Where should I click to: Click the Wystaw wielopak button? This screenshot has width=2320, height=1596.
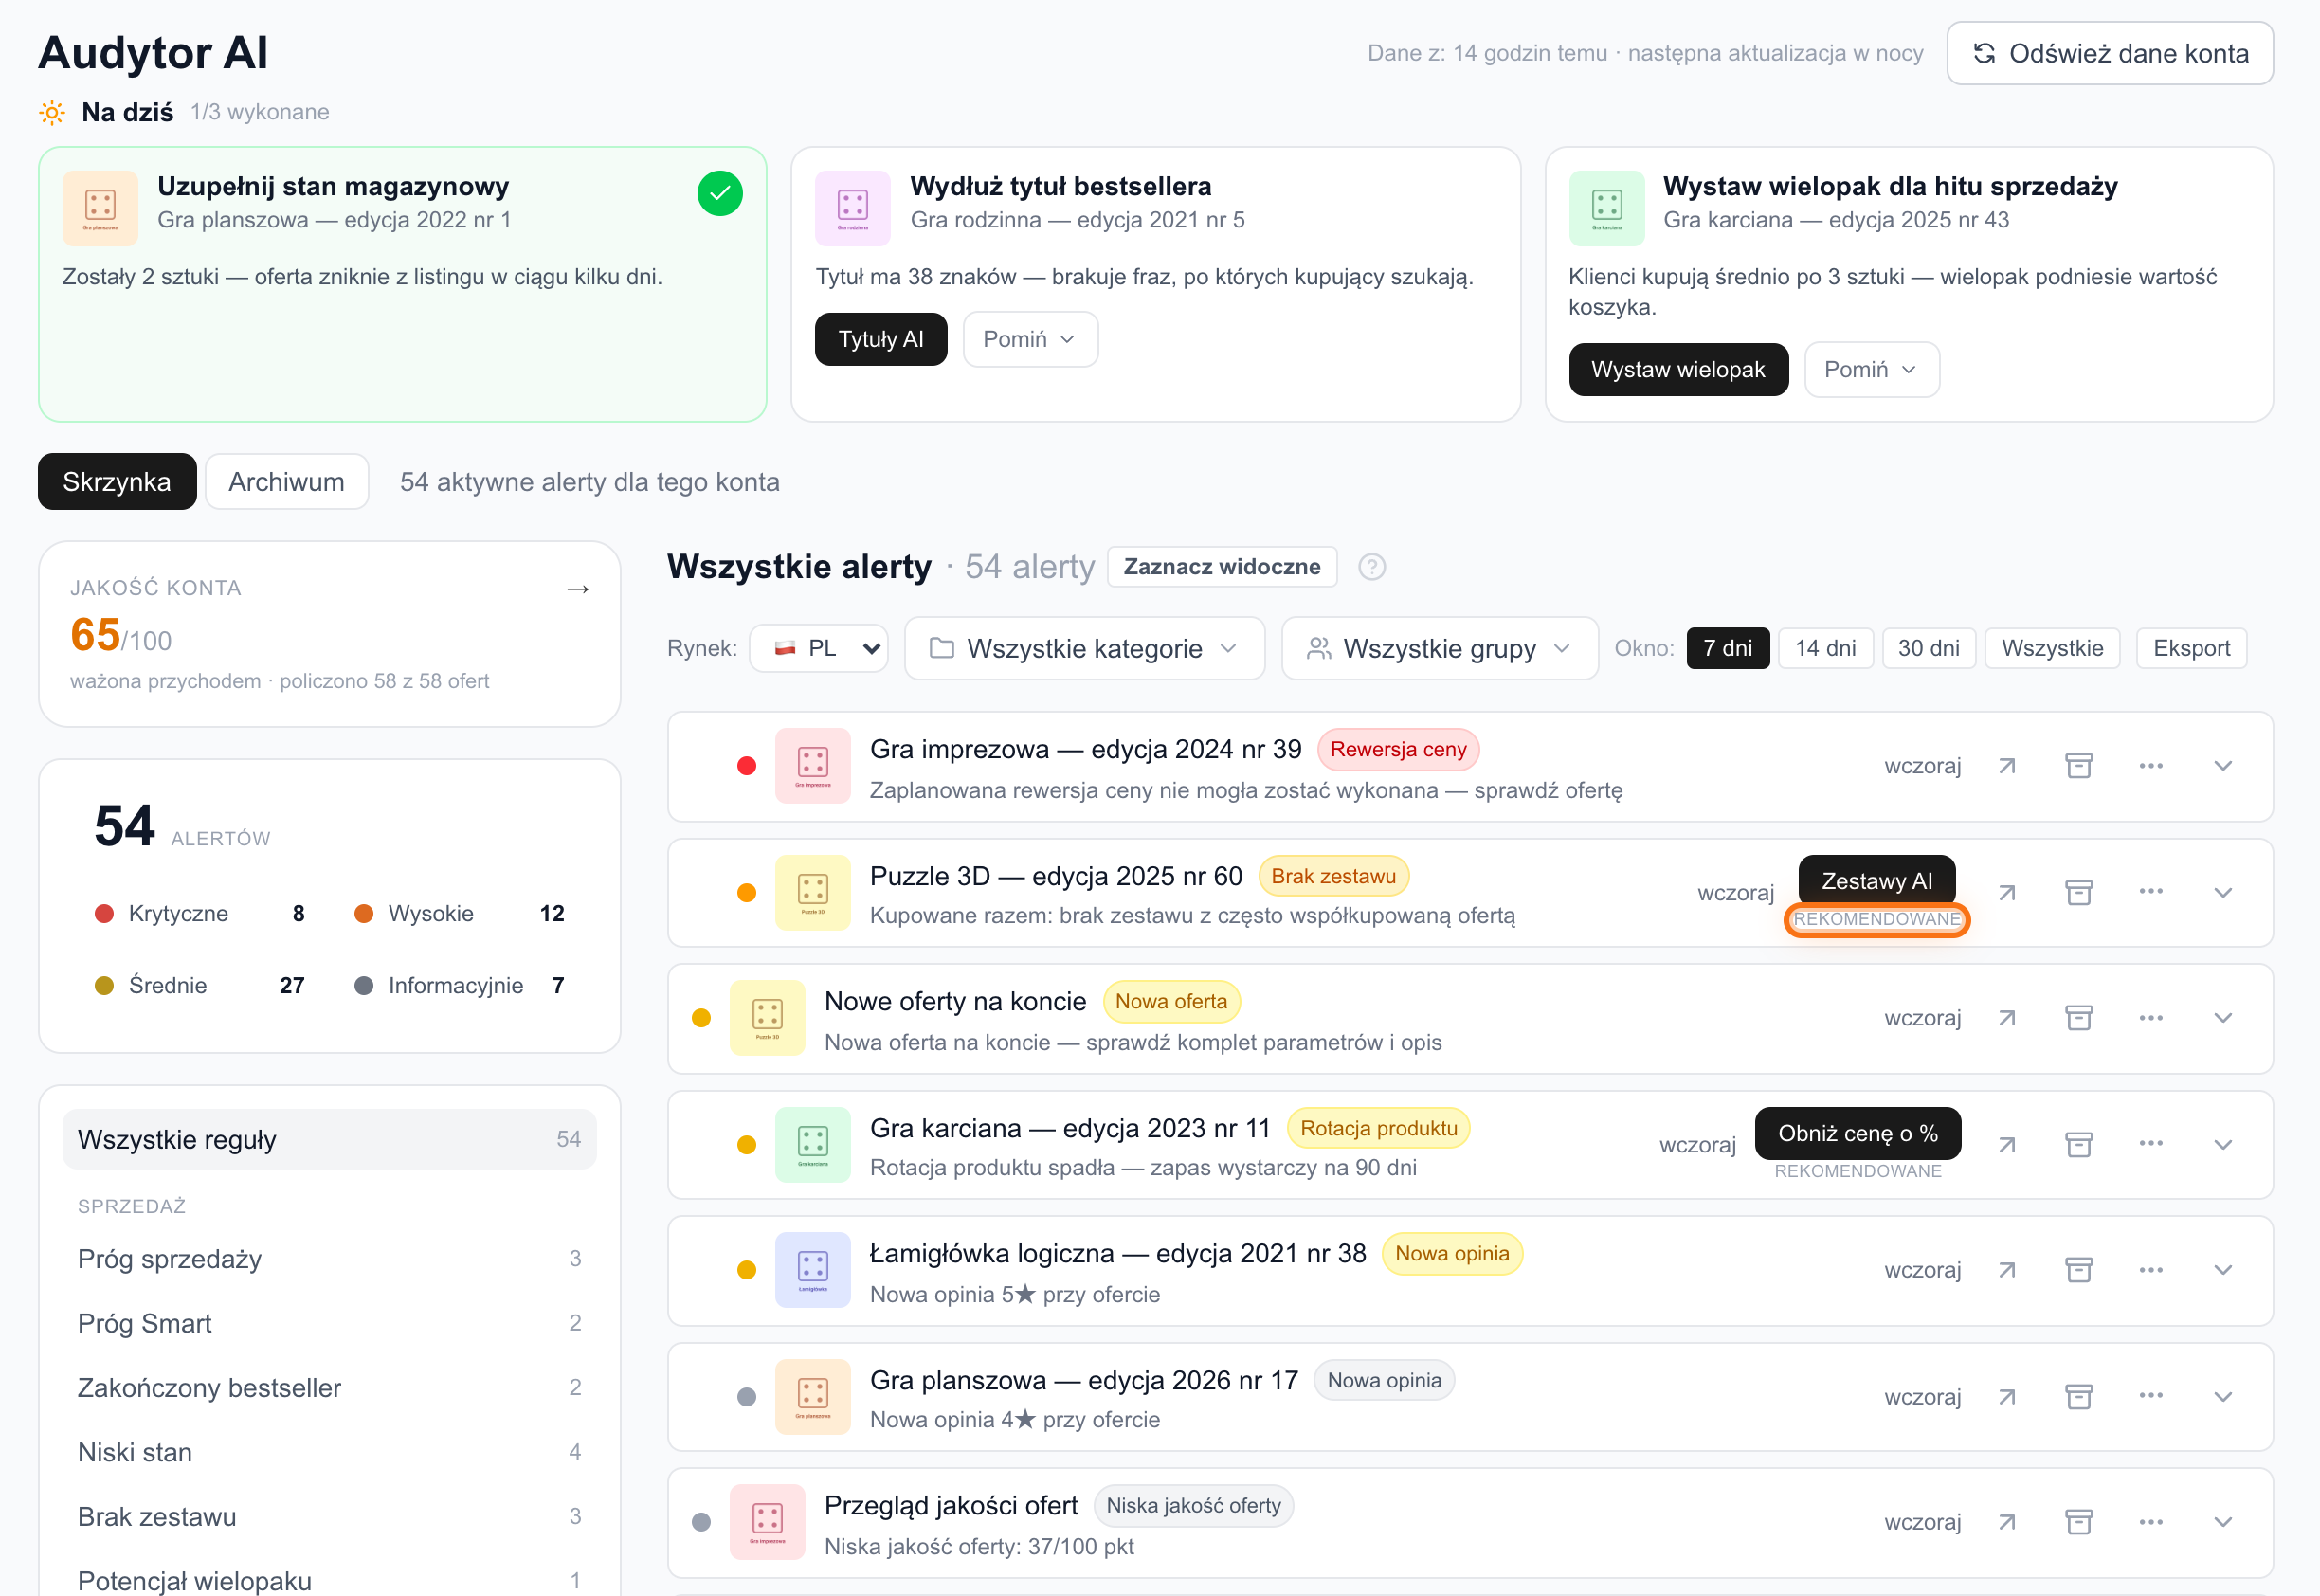1678,370
